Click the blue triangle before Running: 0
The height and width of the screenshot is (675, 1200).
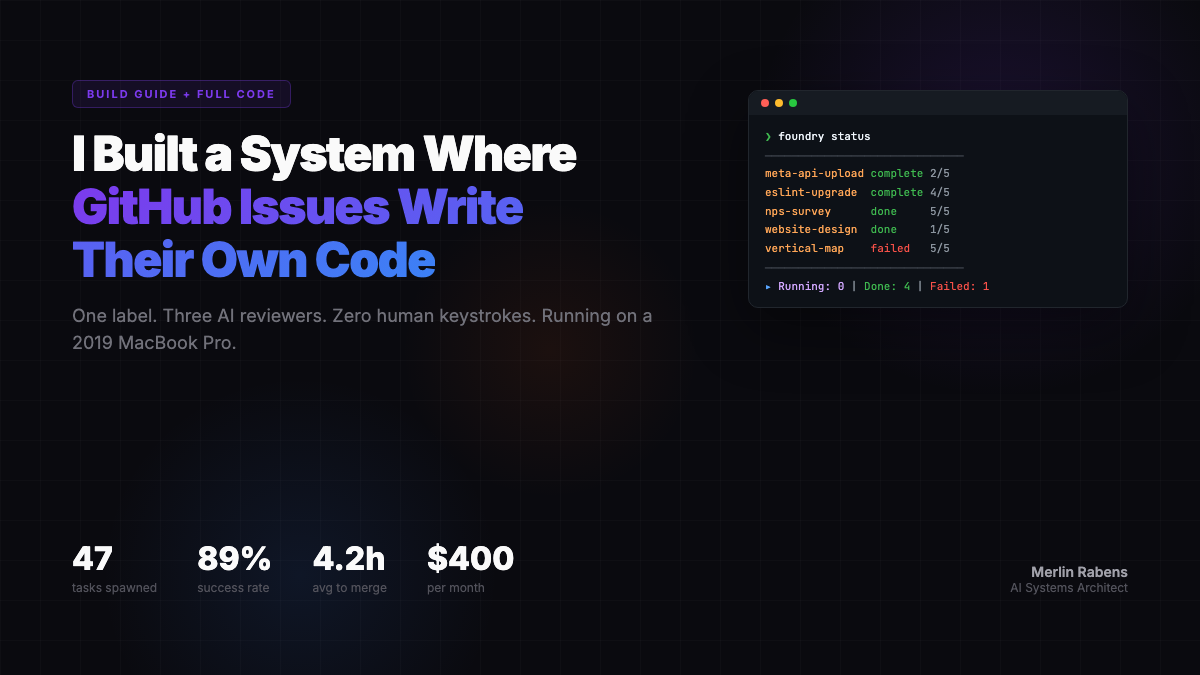(x=768, y=287)
